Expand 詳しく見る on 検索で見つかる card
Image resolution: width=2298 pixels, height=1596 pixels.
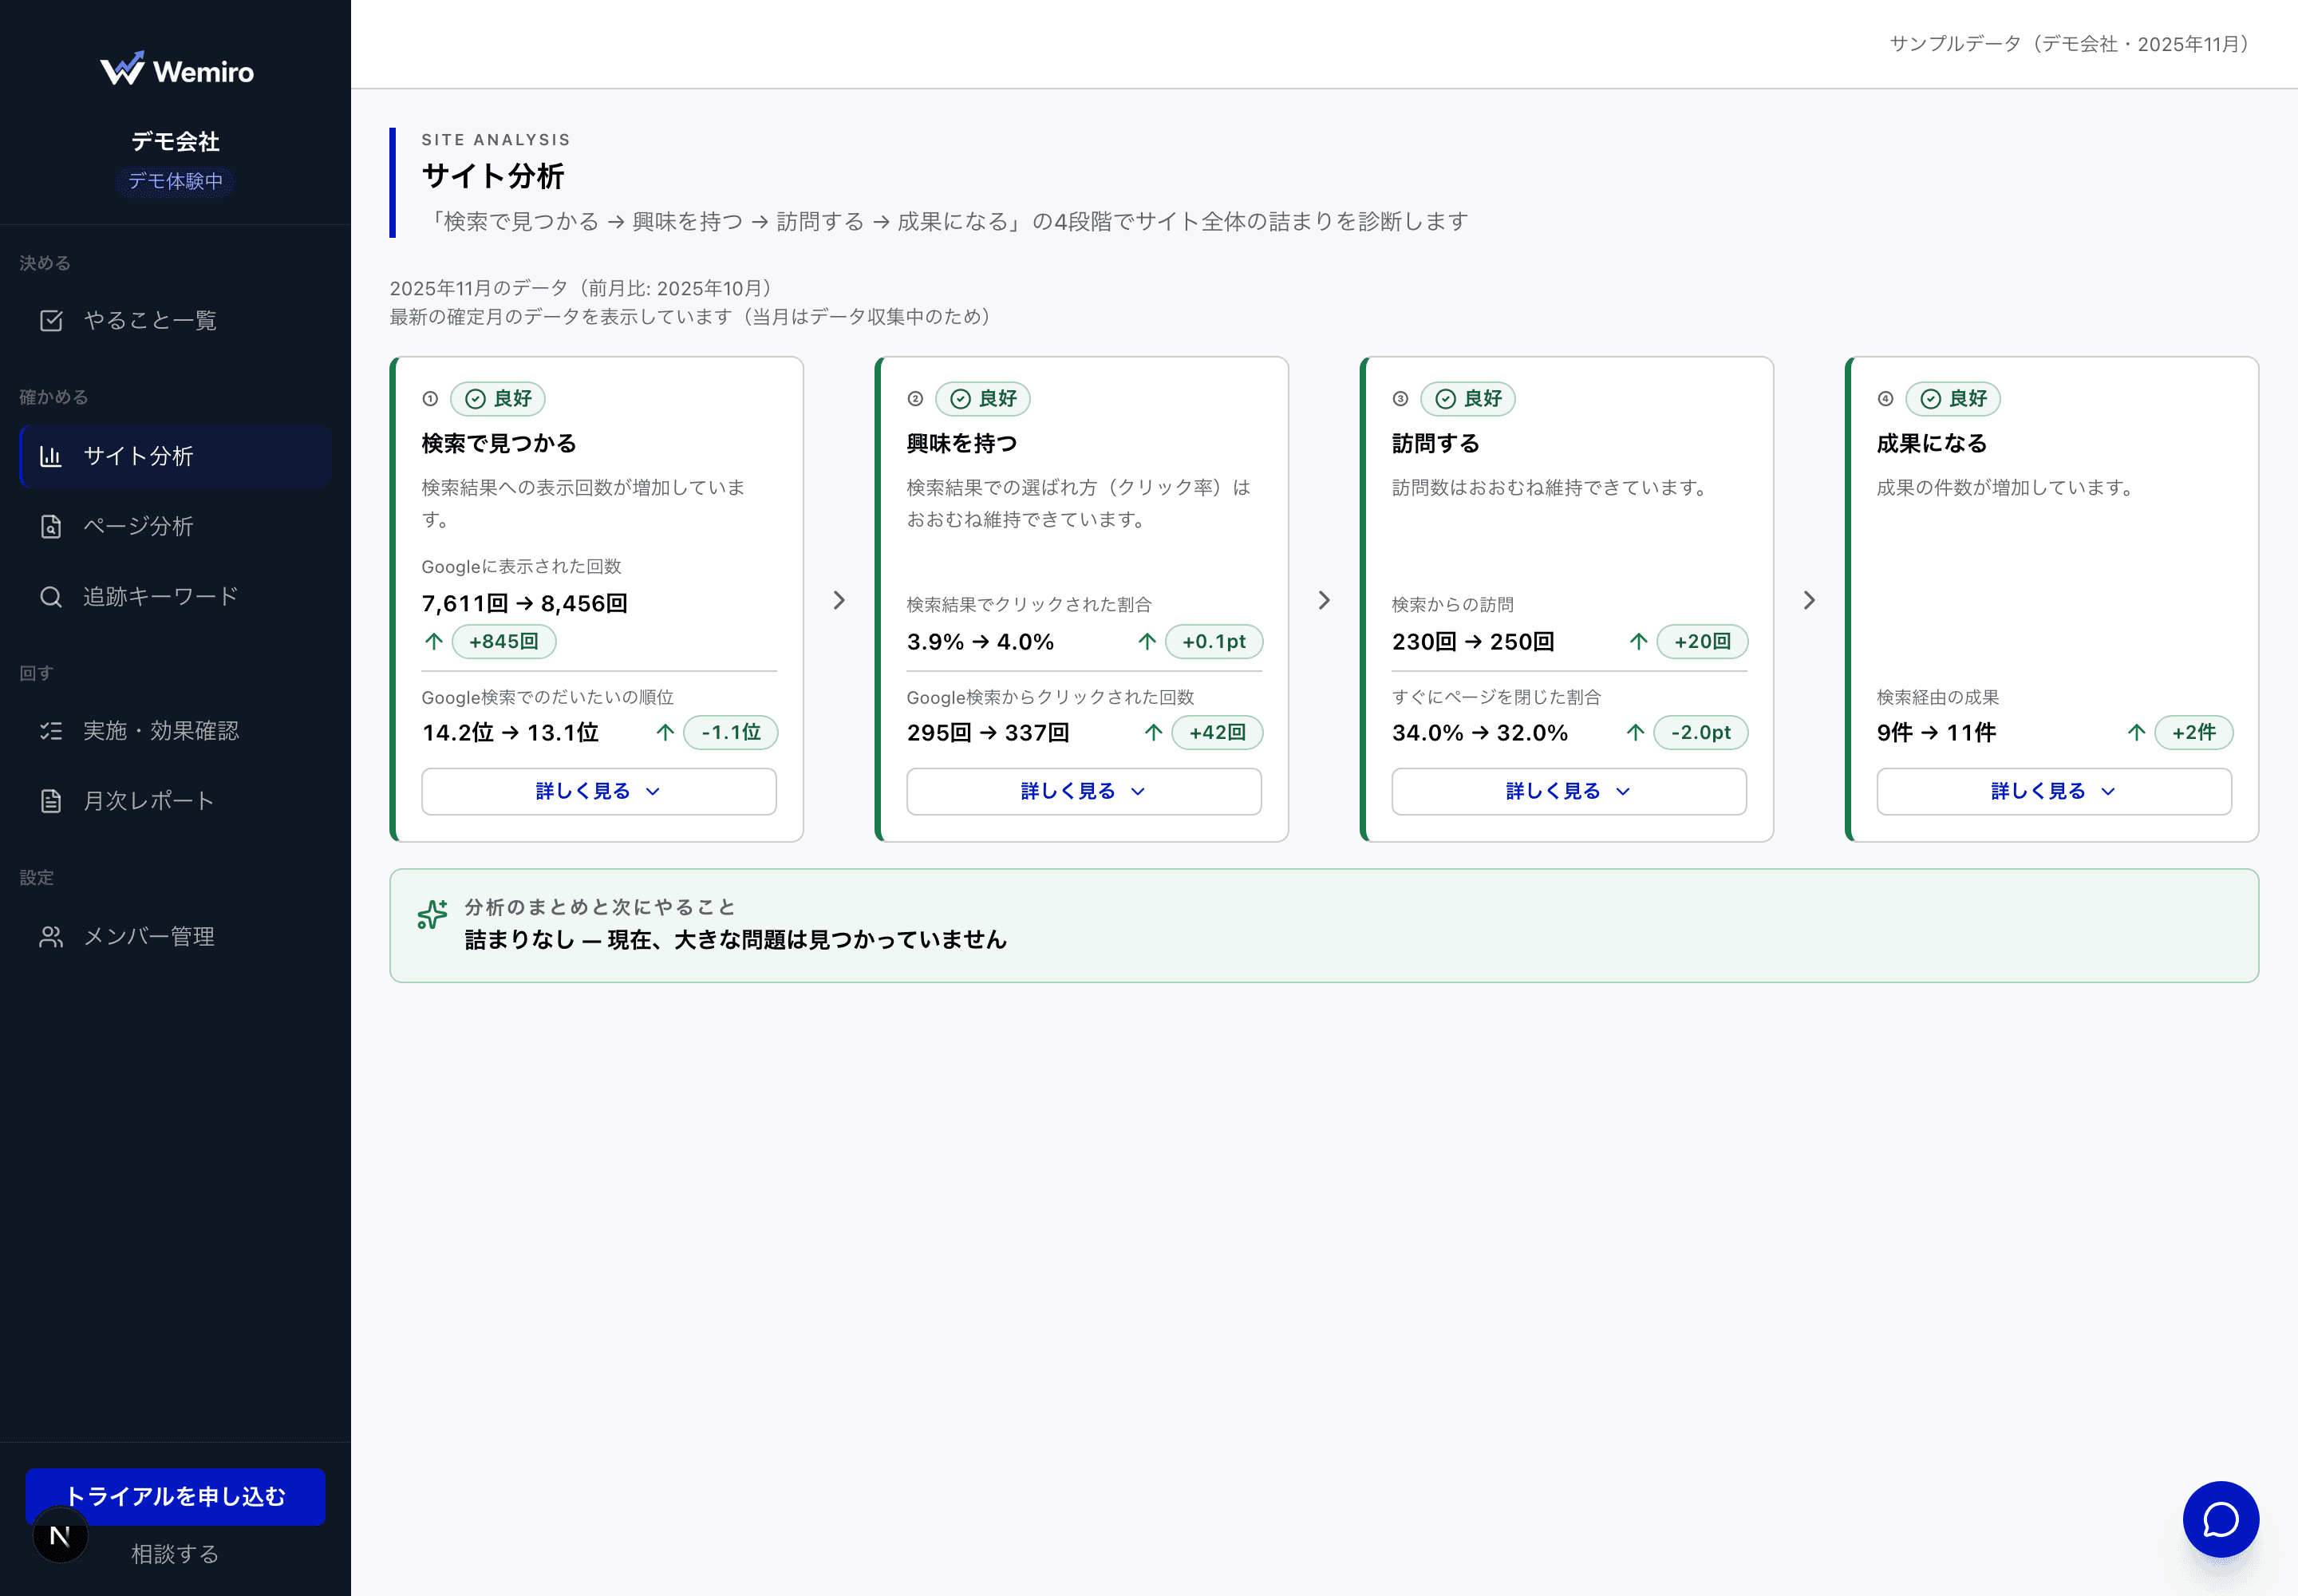point(599,792)
